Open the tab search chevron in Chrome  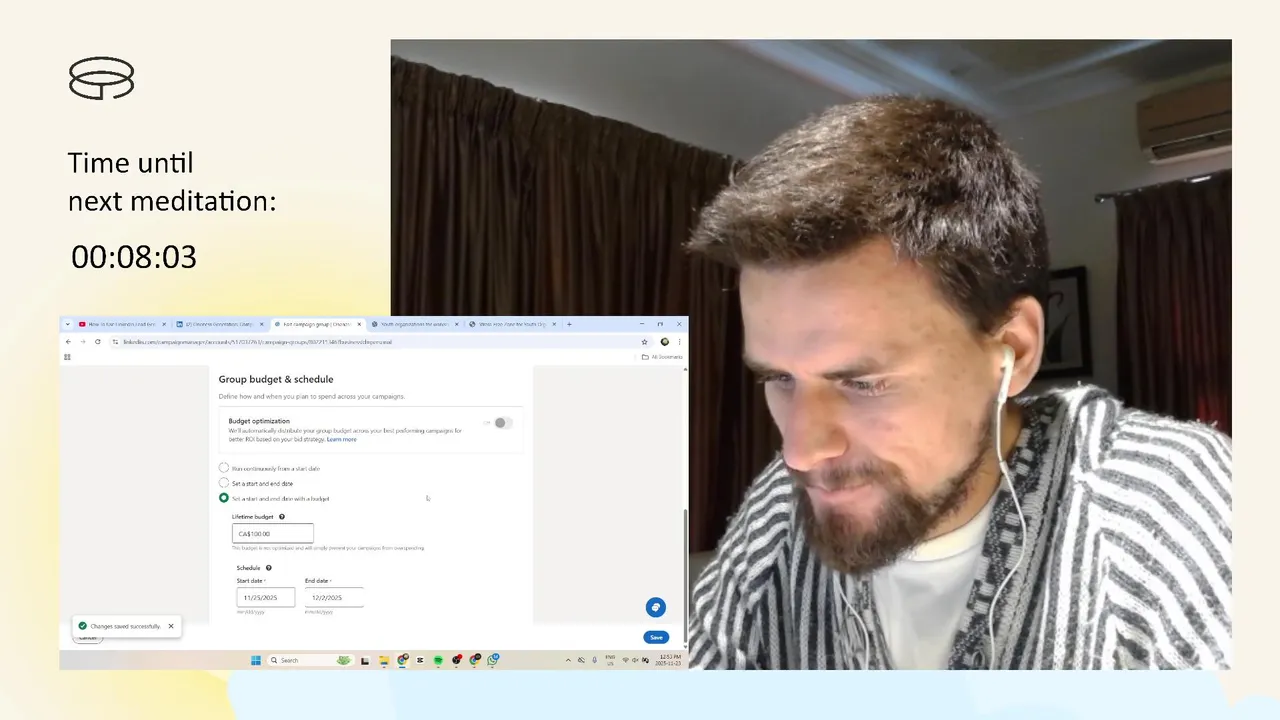pyautogui.click(x=67, y=324)
